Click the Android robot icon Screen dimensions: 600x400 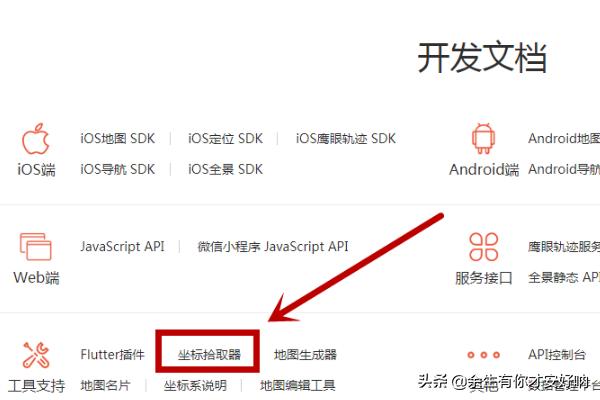(484, 140)
